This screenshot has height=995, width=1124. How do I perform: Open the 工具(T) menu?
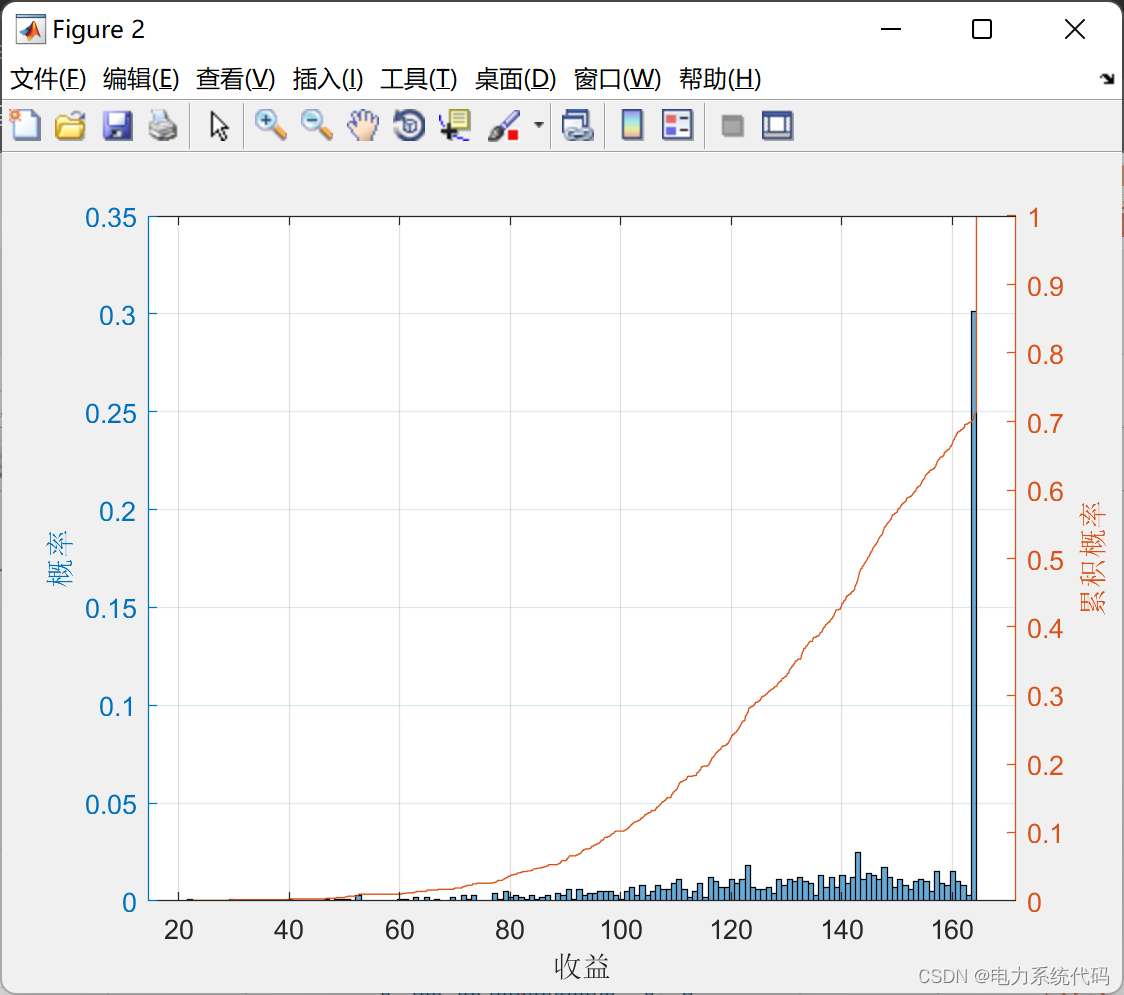[418, 79]
